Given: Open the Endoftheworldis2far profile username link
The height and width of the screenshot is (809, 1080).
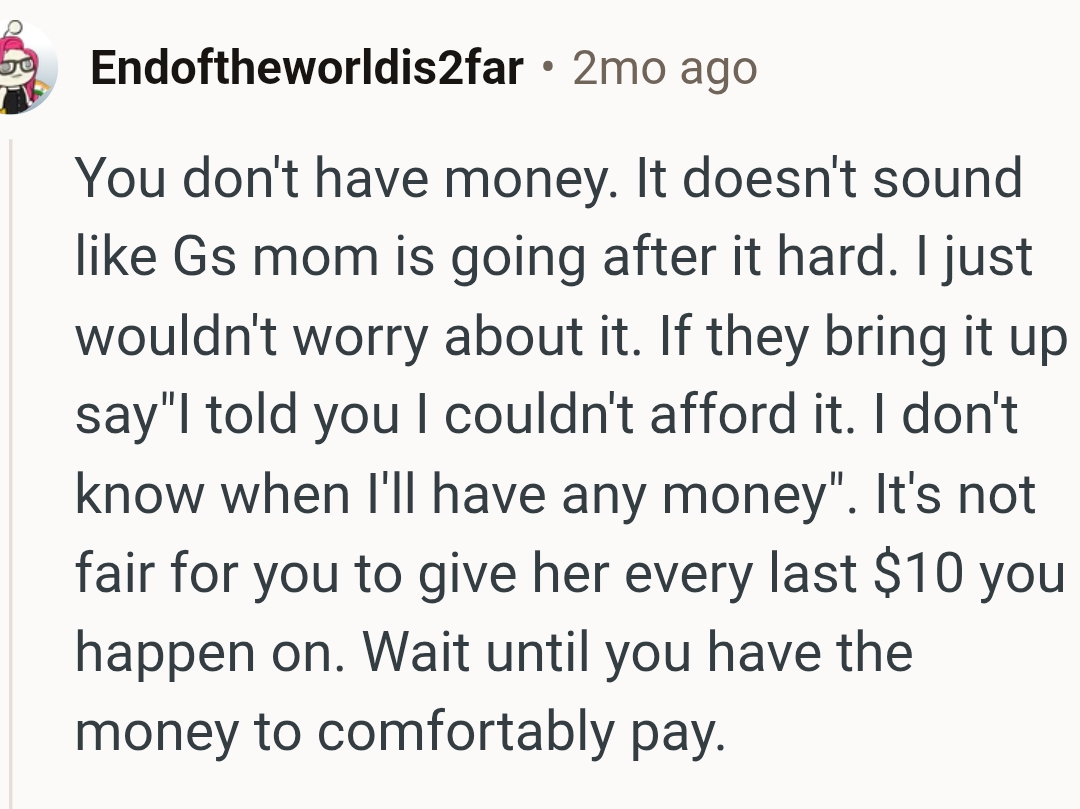Looking at the screenshot, I should (x=307, y=68).
